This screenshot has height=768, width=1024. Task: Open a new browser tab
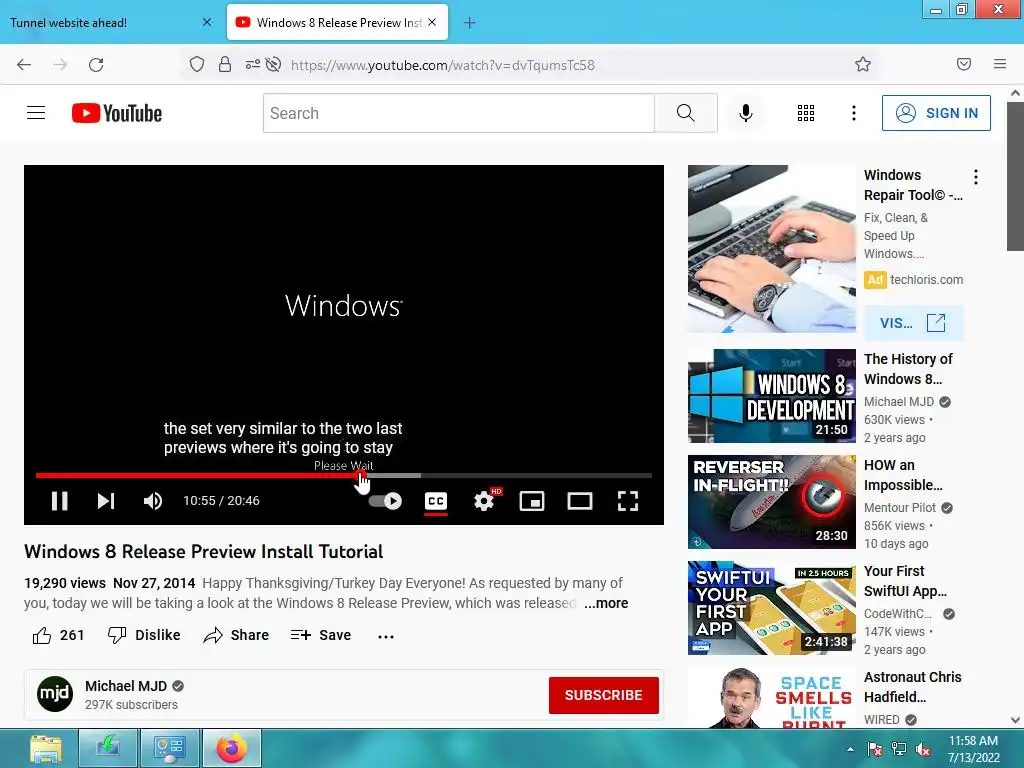[470, 23]
